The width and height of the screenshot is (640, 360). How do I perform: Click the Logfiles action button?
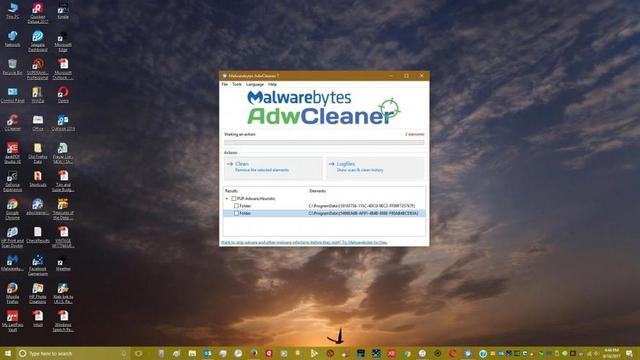click(x=375, y=168)
